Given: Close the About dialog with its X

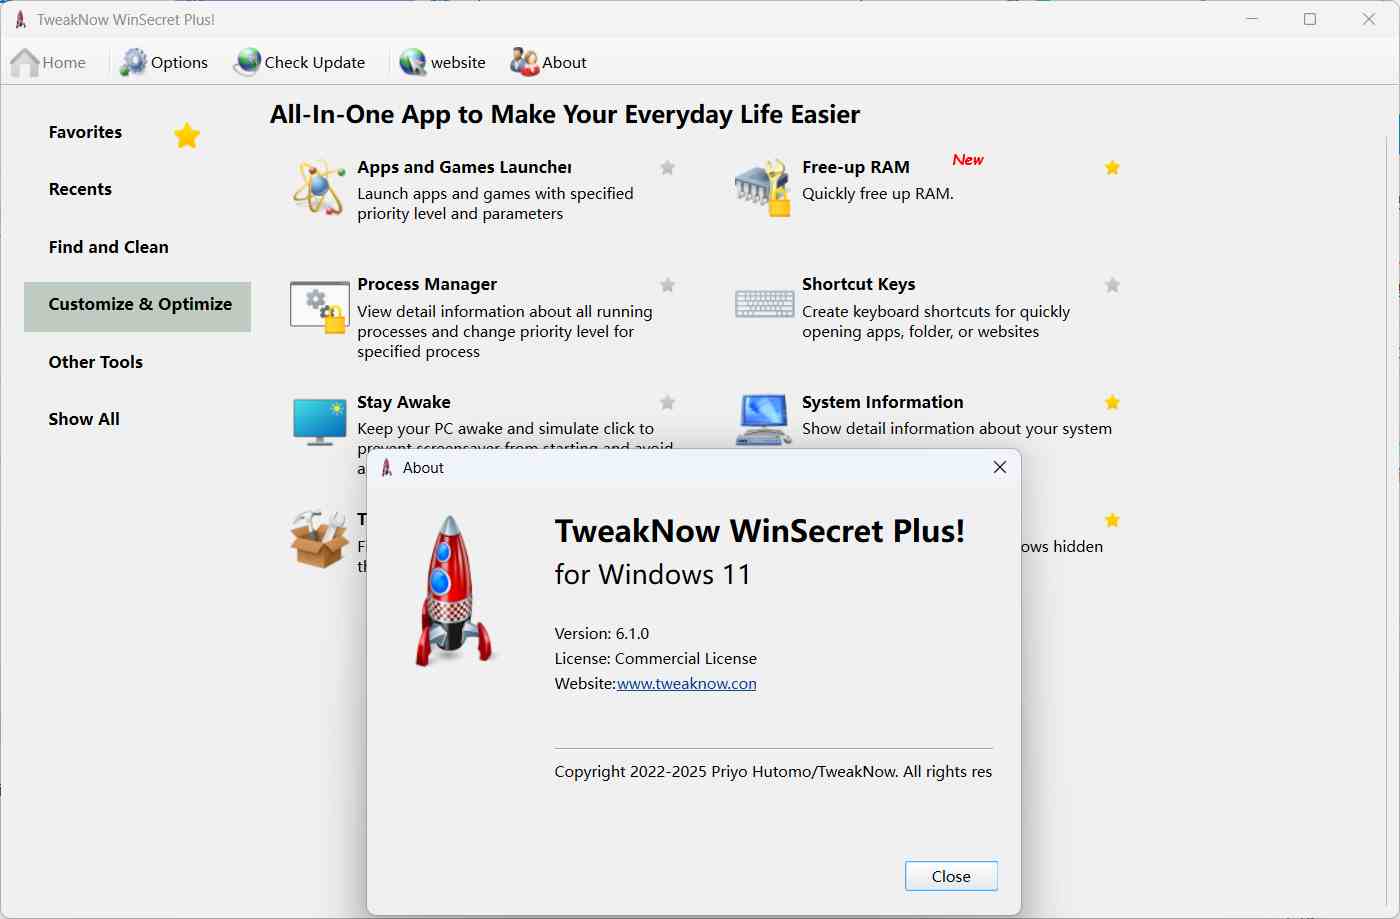Looking at the screenshot, I should click(x=999, y=468).
